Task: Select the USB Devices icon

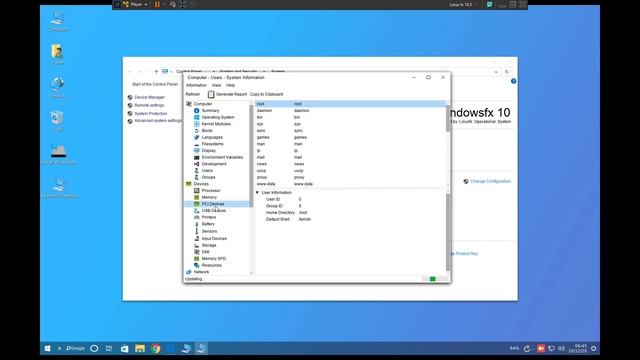Action: 196,211
